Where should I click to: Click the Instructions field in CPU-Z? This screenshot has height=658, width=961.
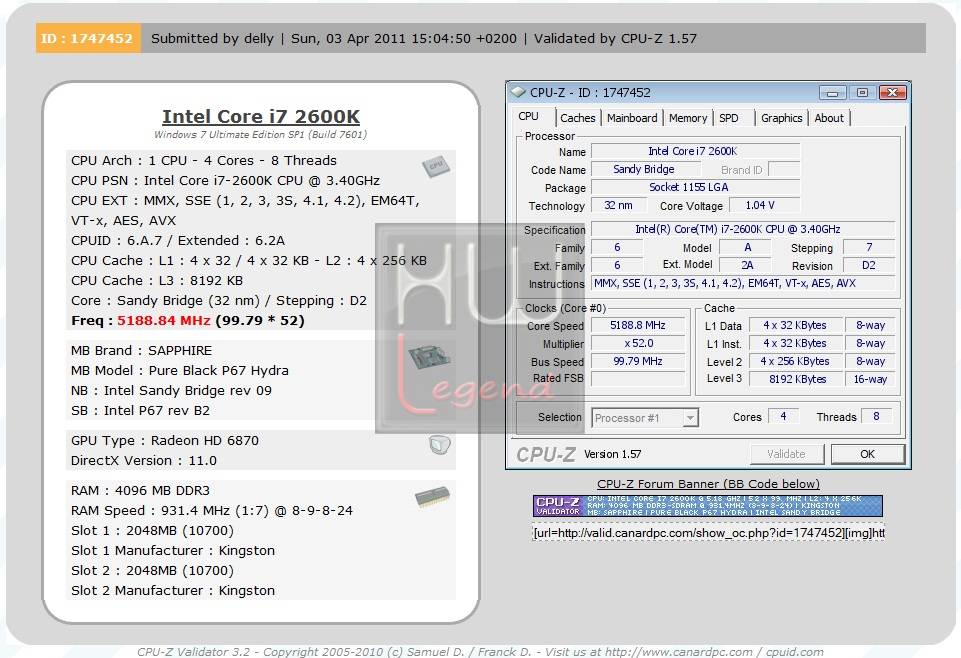point(742,283)
